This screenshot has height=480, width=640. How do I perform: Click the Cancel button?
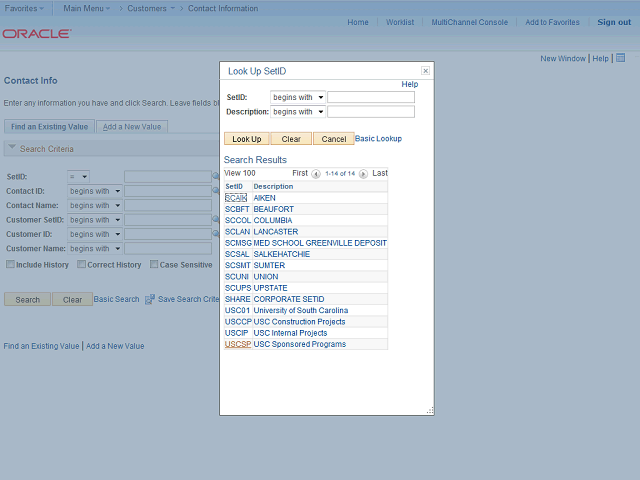pos(333,139)
